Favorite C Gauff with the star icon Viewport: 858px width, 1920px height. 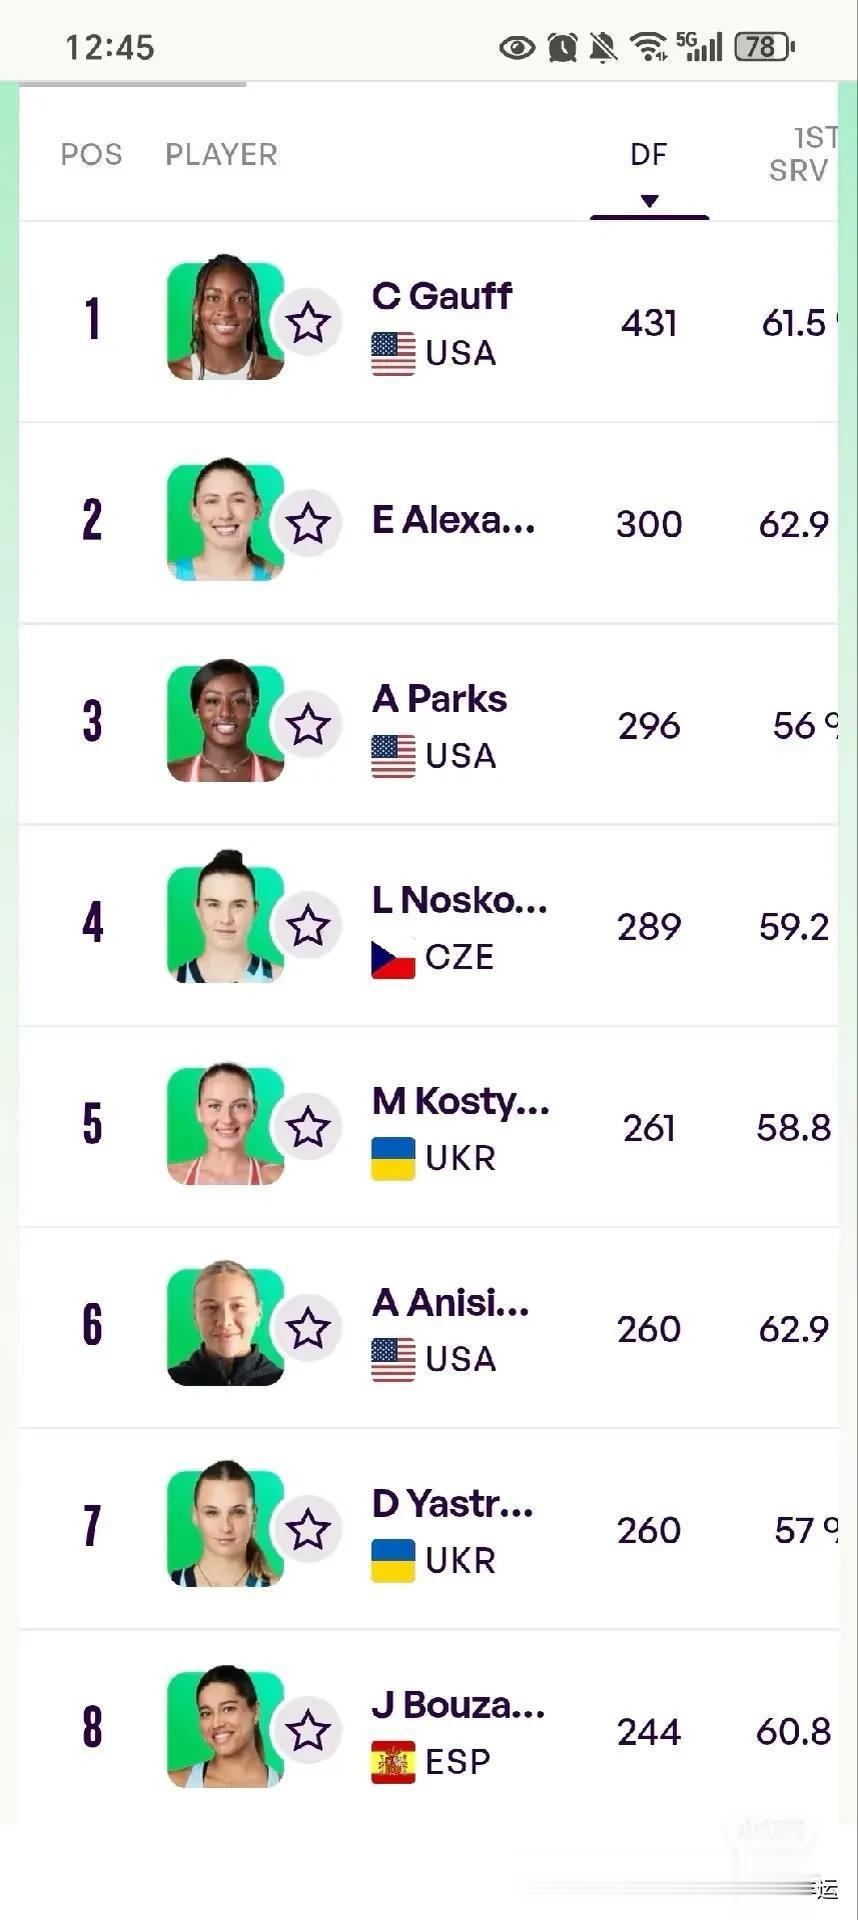[x=308, y=322]
